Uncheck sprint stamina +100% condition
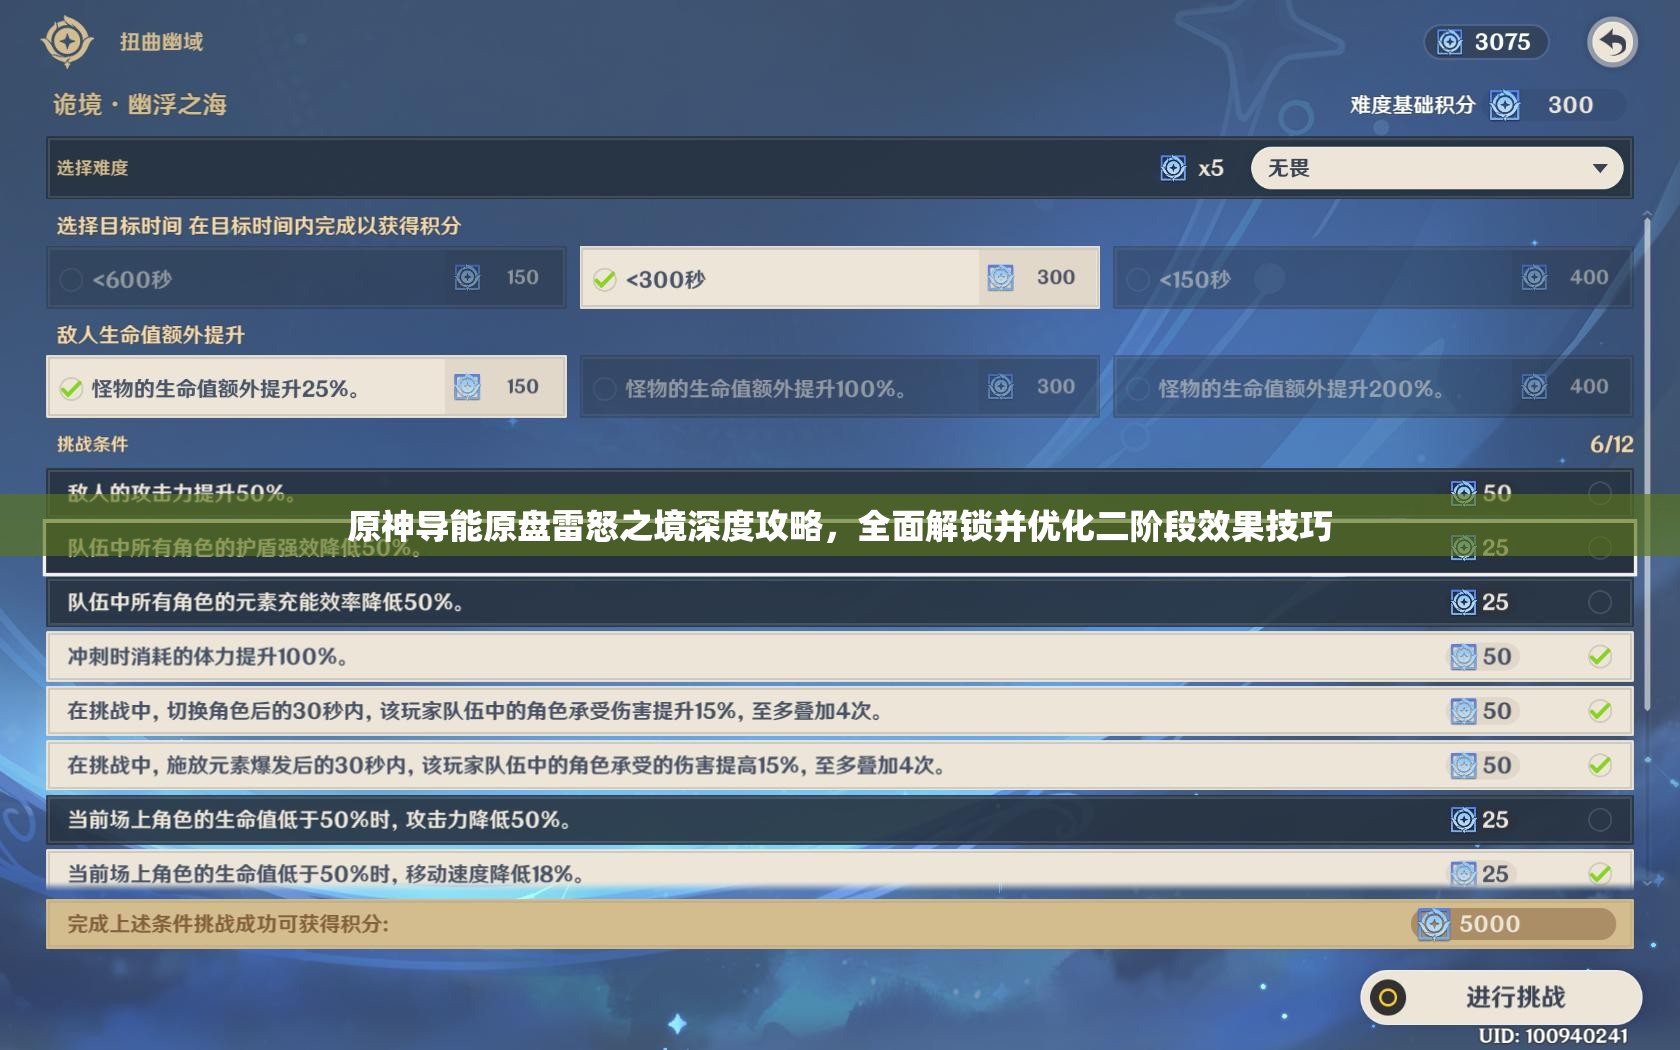This screenshot has width=1680, height=1050. (1600, 656)
